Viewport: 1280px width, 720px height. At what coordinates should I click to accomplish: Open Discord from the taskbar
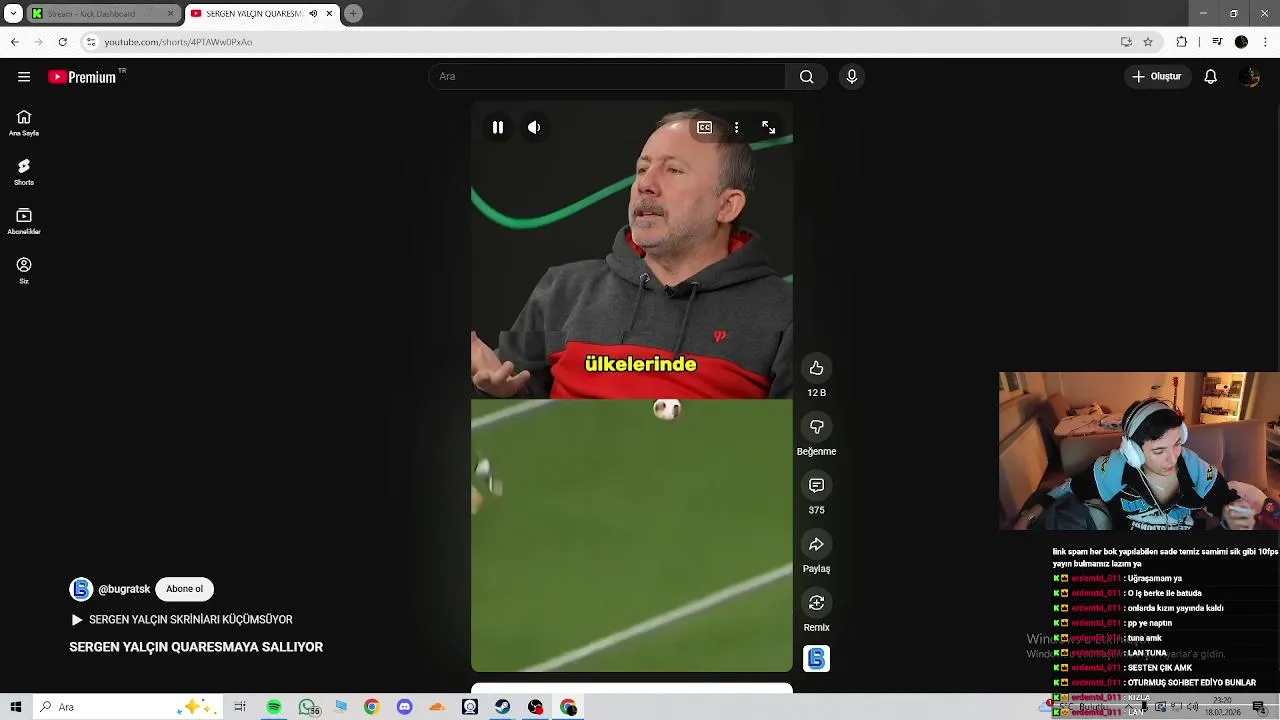click(x=404, y=707)
